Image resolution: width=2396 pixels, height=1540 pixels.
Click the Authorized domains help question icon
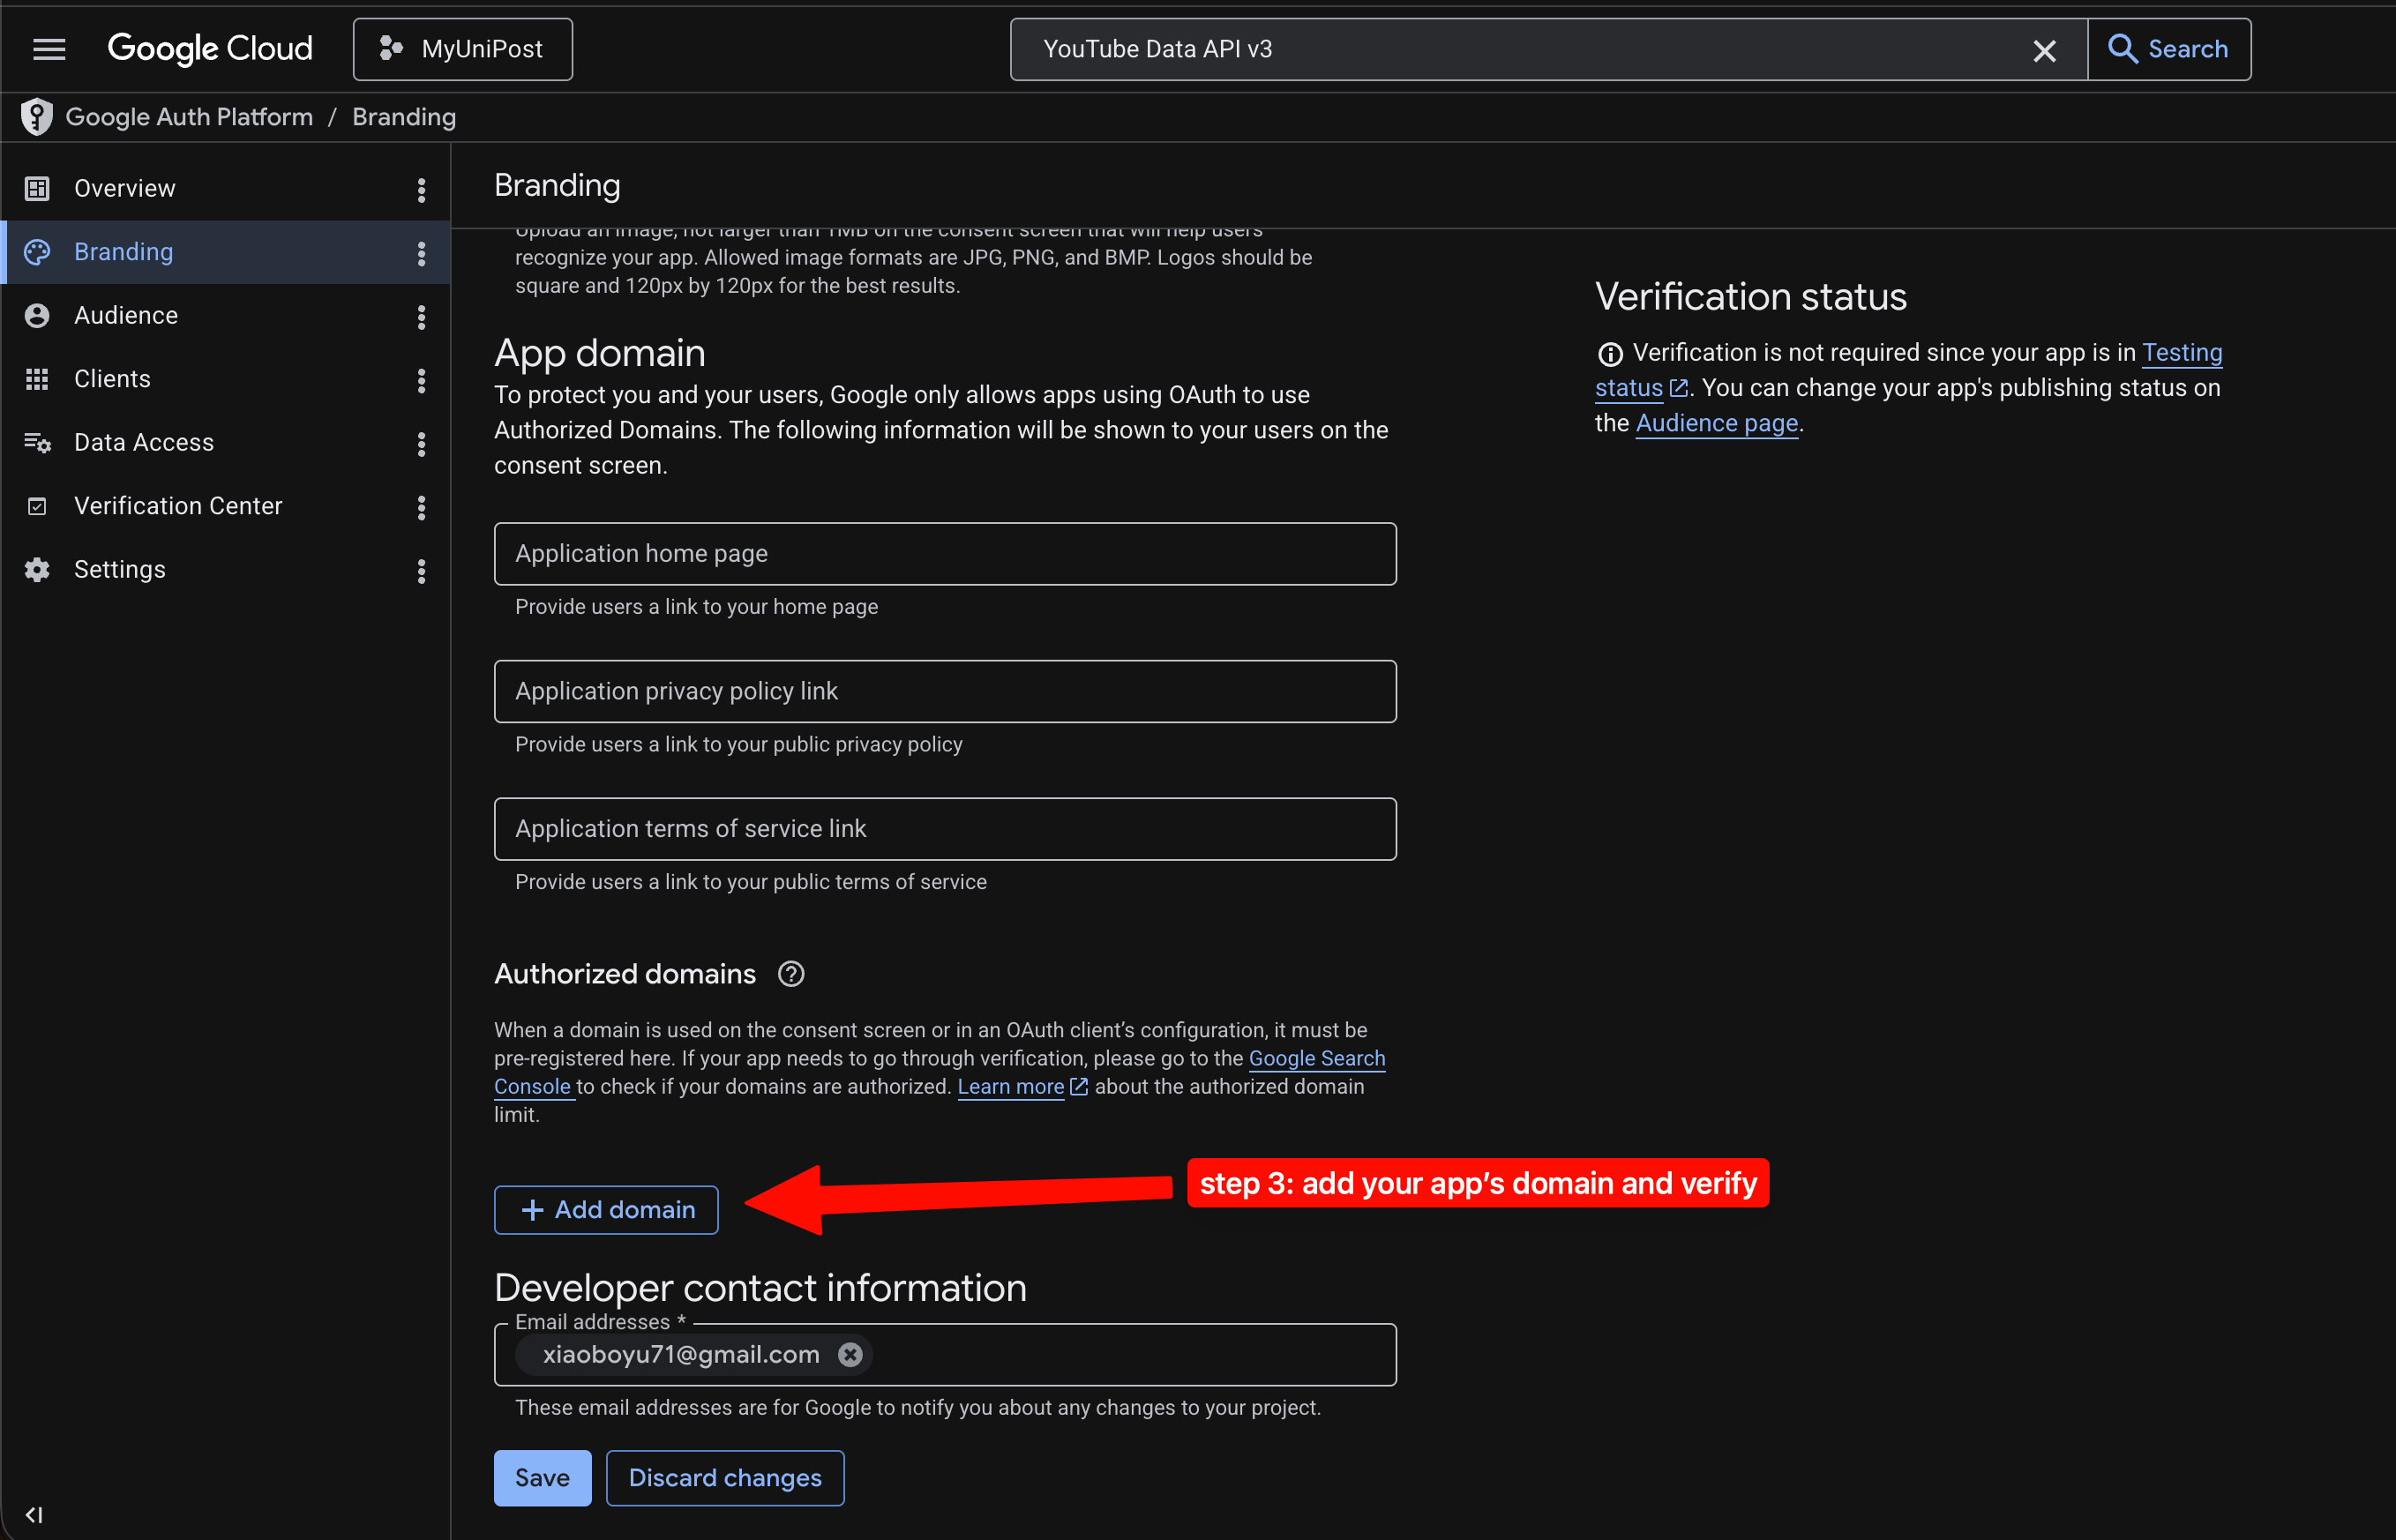click(x=791, y=974)
